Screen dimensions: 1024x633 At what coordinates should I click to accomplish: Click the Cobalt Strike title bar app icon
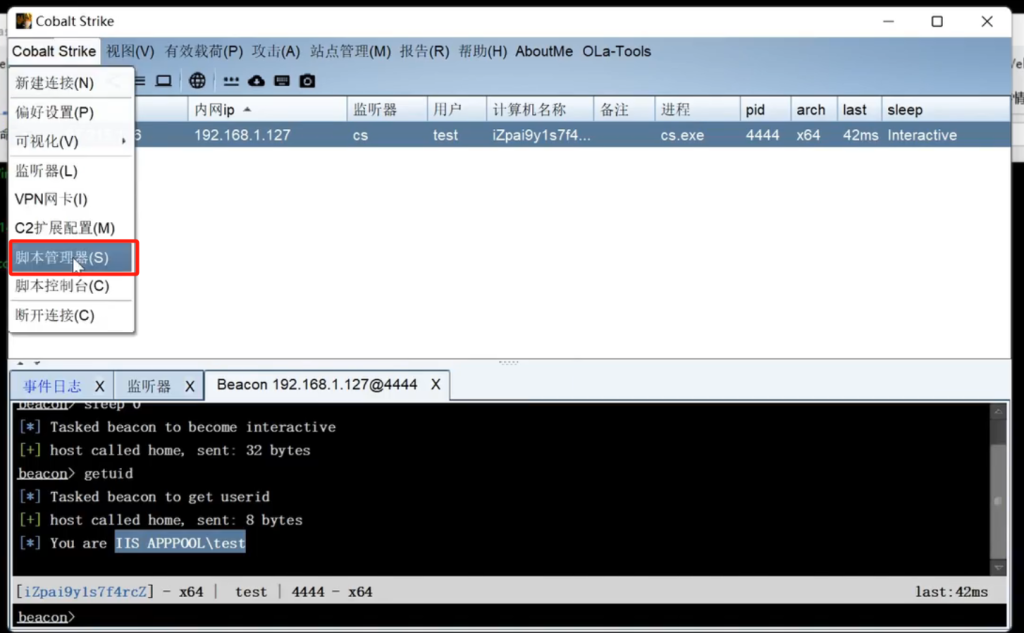pyautogui.click(x=24, y=21)
